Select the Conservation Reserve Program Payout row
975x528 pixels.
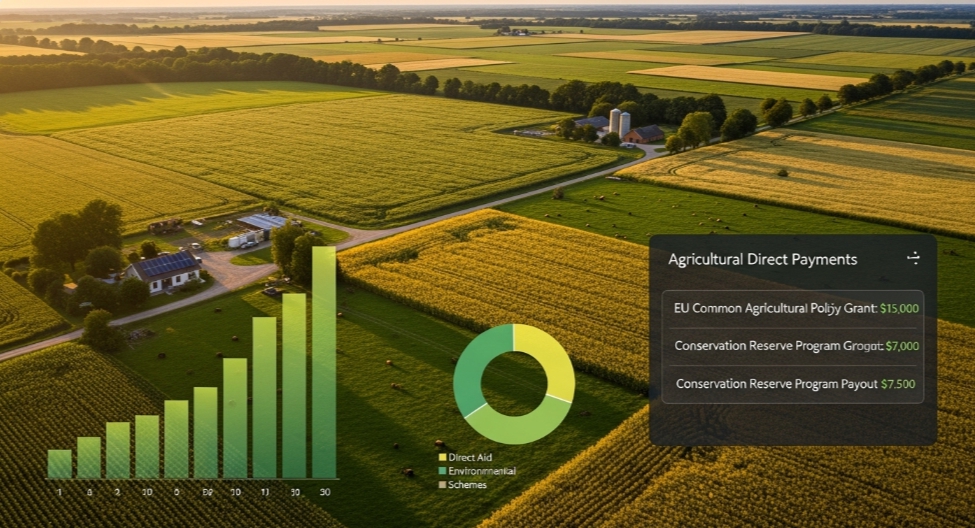click(793, 384)
